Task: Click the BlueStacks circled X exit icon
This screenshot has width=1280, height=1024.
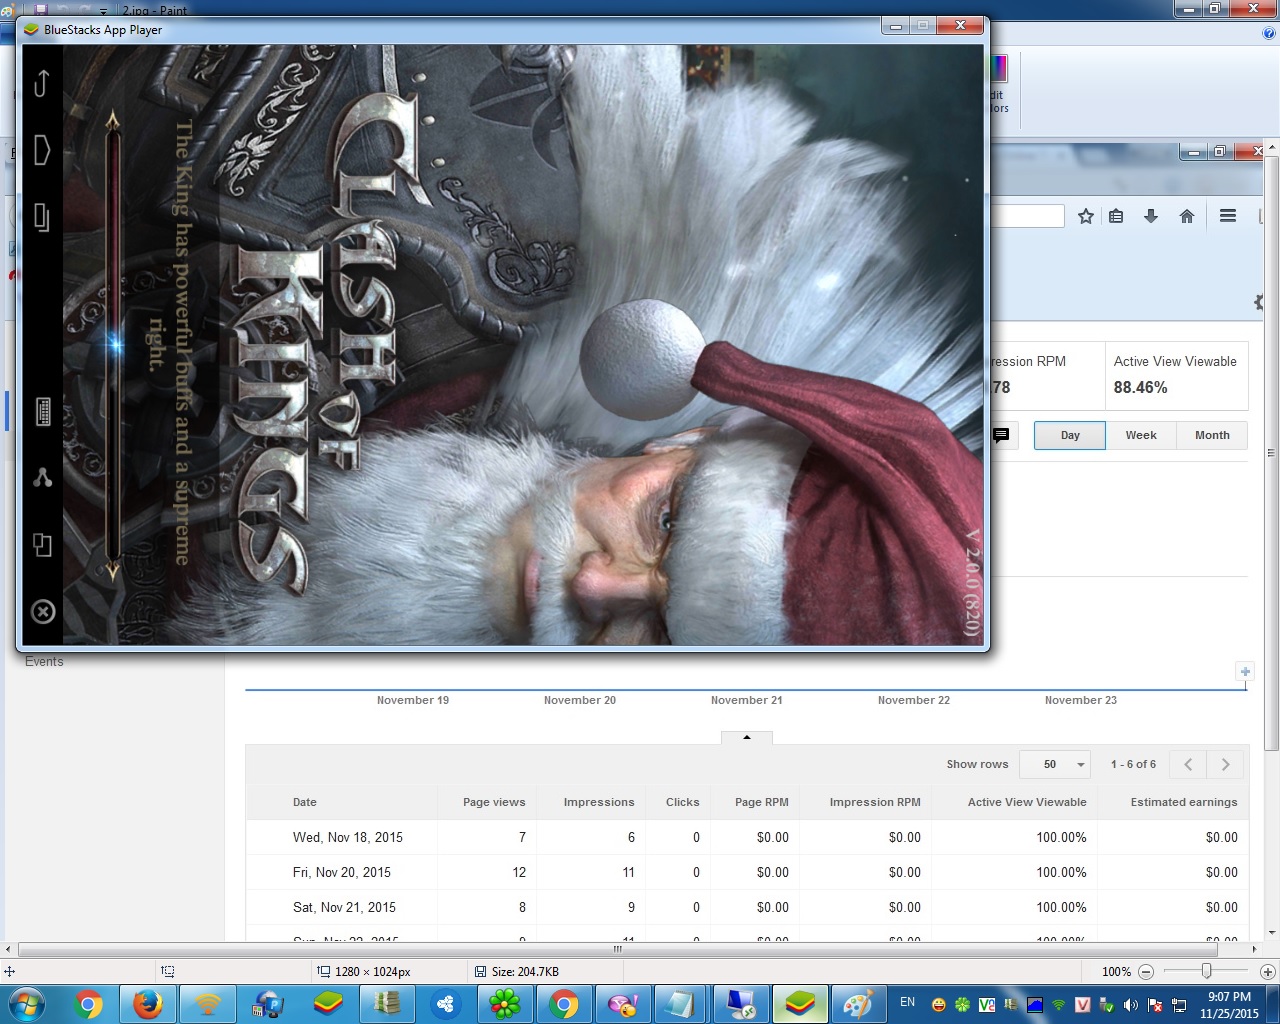Action: (x=43, y=611)
